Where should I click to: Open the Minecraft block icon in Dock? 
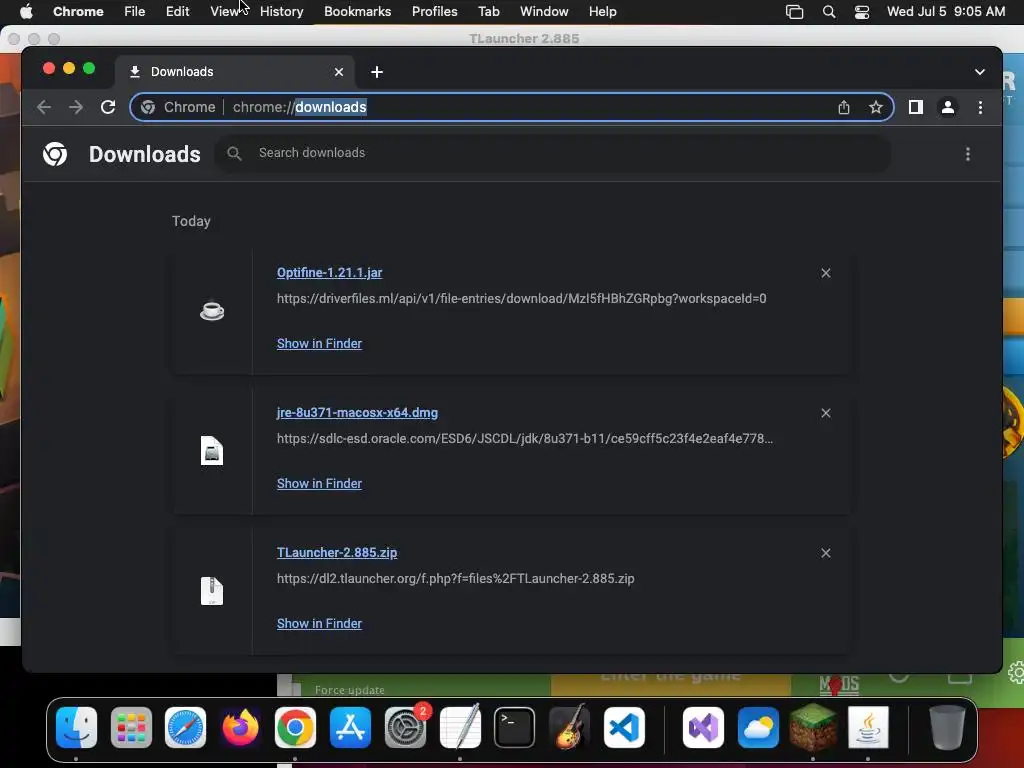click(813, 727)
